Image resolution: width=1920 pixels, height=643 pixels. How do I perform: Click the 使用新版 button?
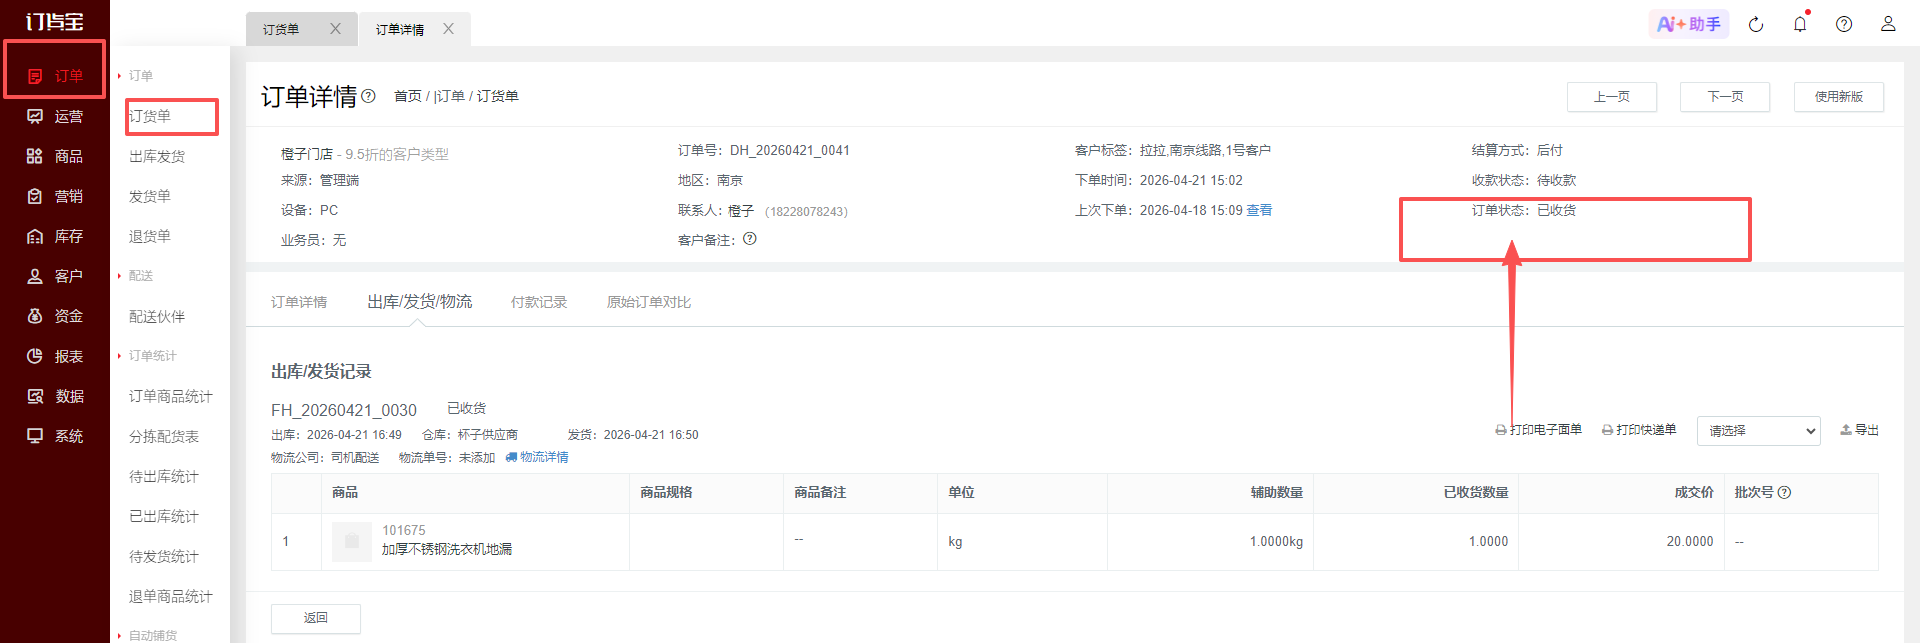1839,97
